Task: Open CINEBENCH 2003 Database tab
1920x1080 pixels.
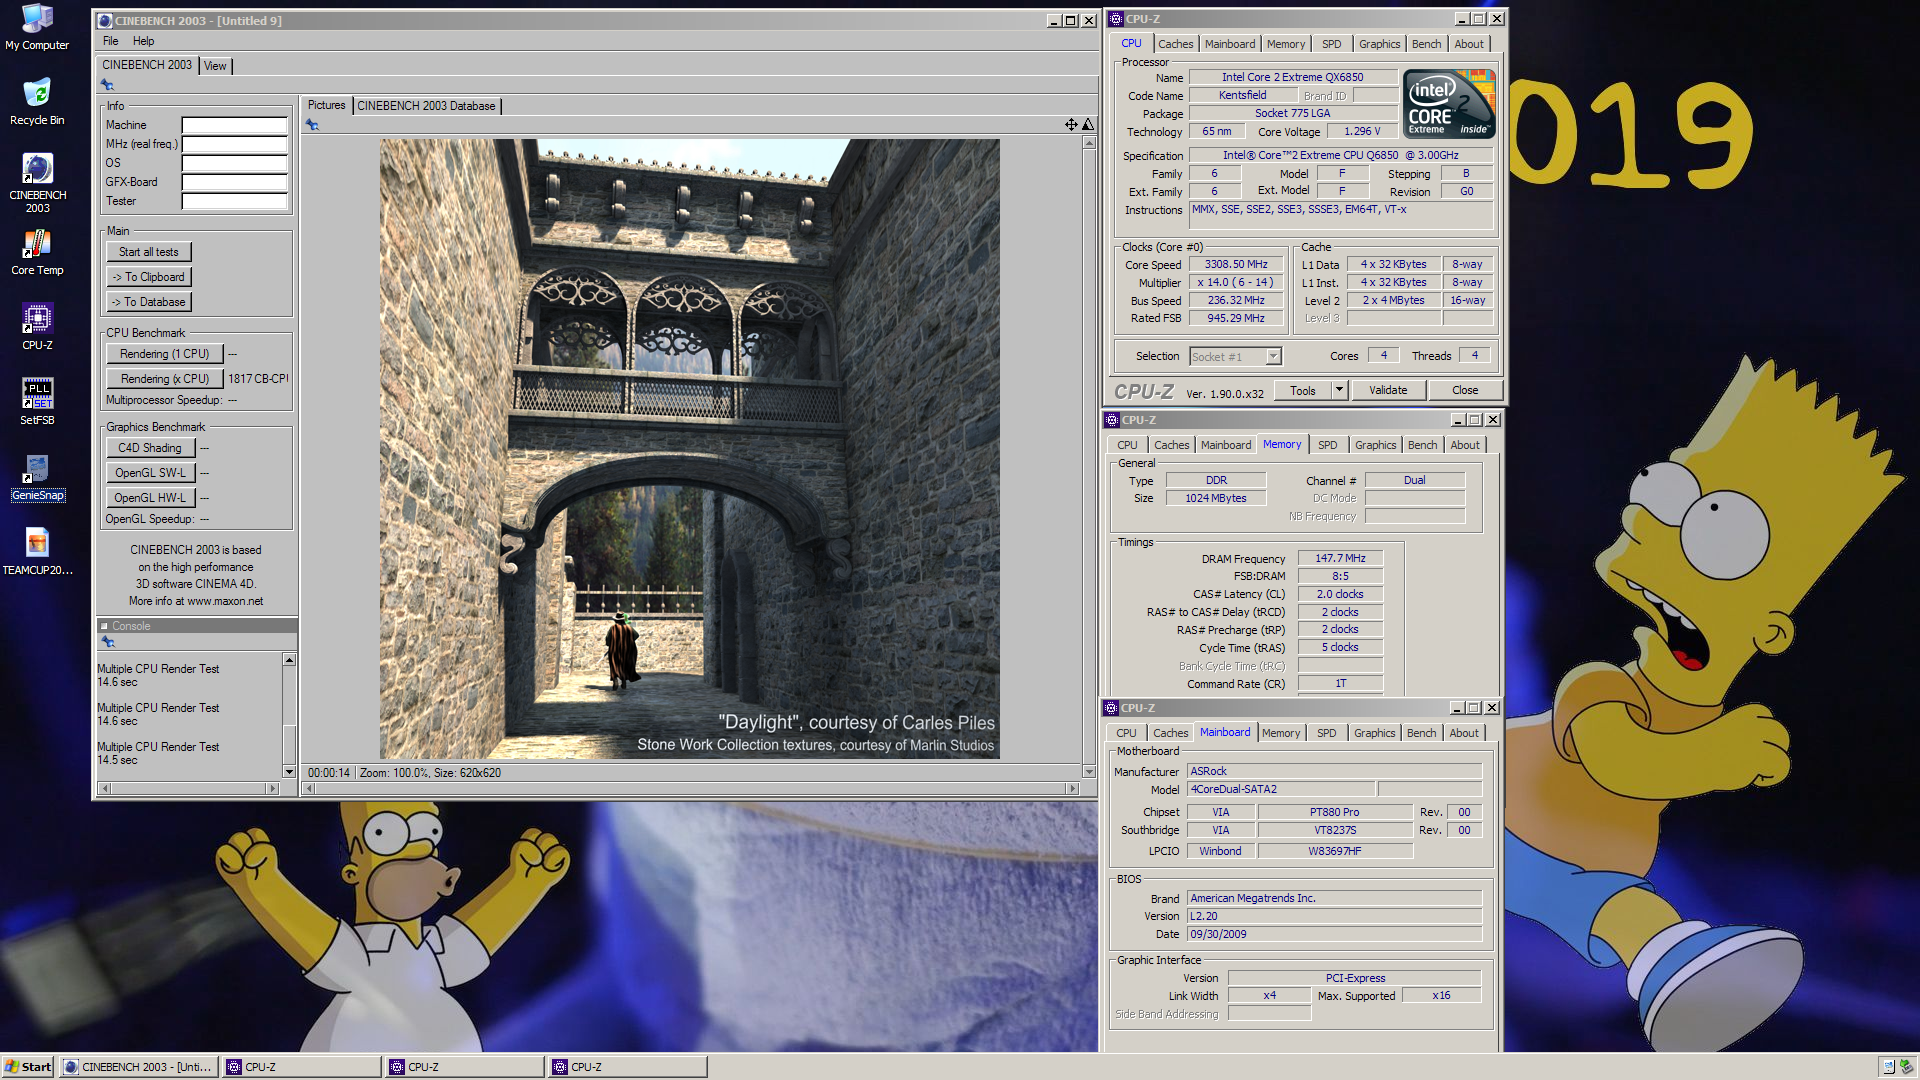Action: point(426,106)
